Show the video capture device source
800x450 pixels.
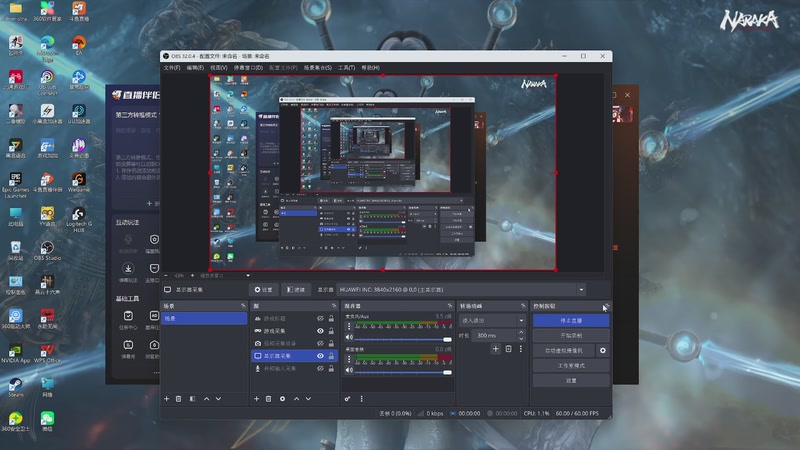[x=320, y=343]
